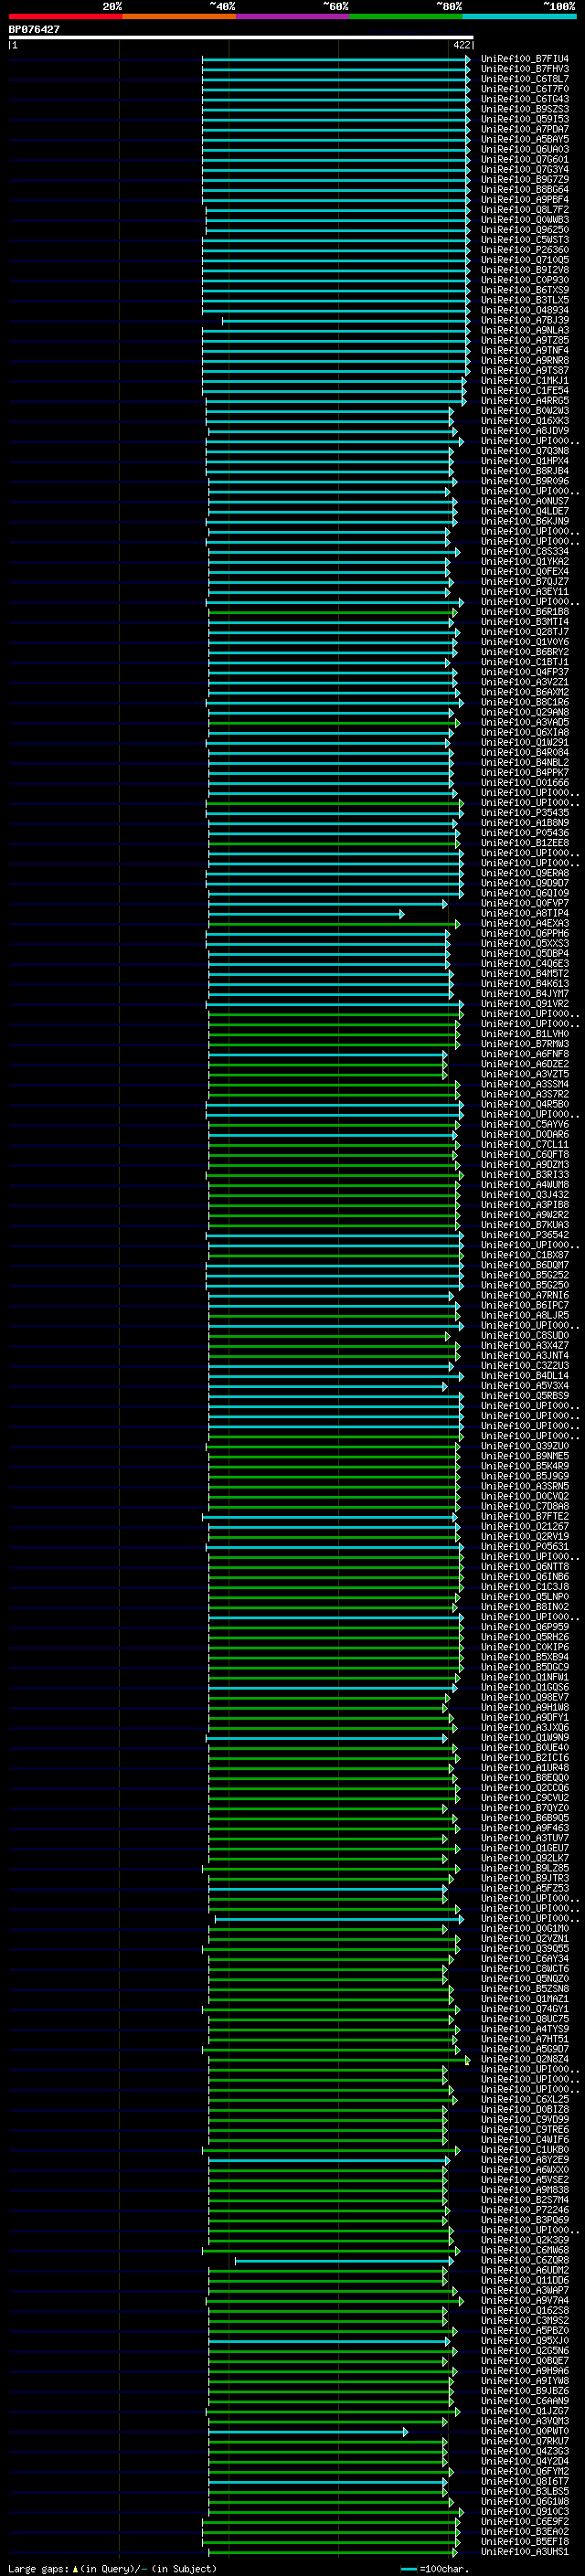Select the UniRef100_C1MKJ1 label

tap(524, 380)
